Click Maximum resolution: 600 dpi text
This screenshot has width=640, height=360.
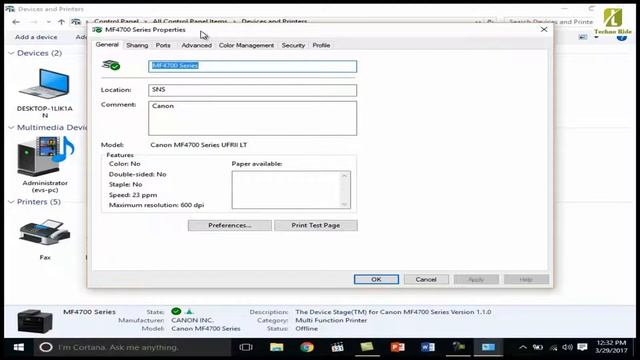coord(156,205)
